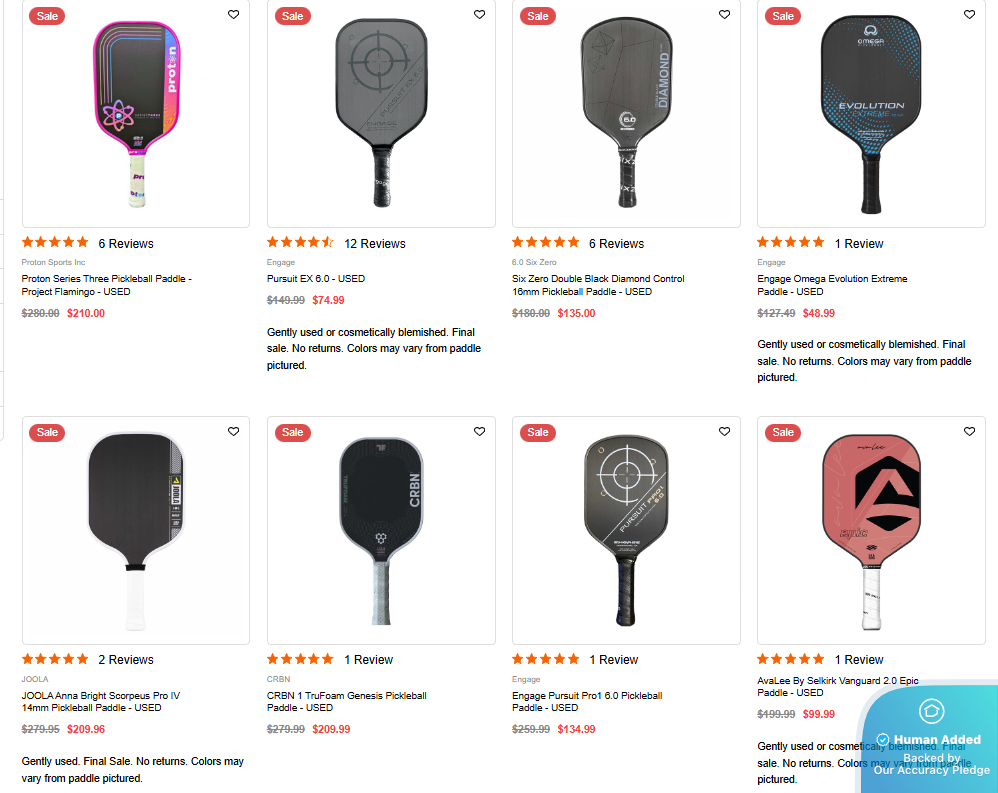Click the Human Added accuracy pledge badge

(930, 740)
